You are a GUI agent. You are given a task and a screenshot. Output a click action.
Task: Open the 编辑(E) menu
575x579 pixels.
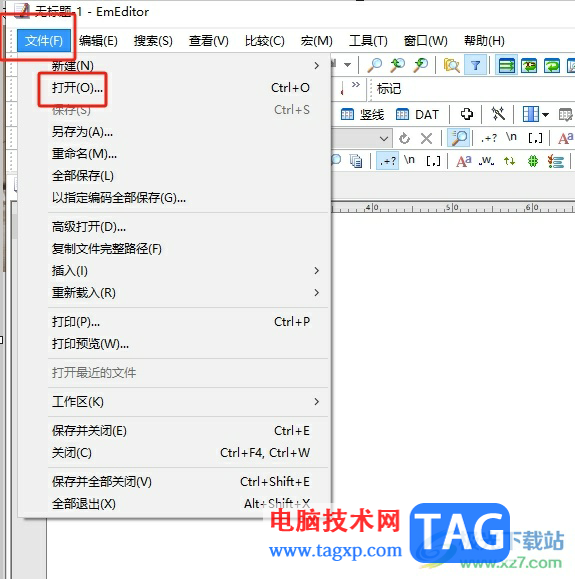(x=98, y=41)
